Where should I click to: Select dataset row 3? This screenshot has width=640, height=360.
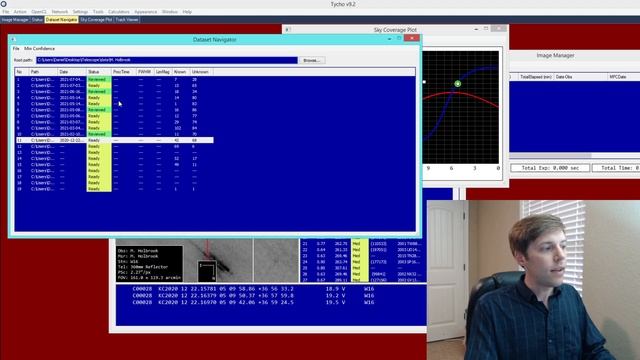point(114,91)
